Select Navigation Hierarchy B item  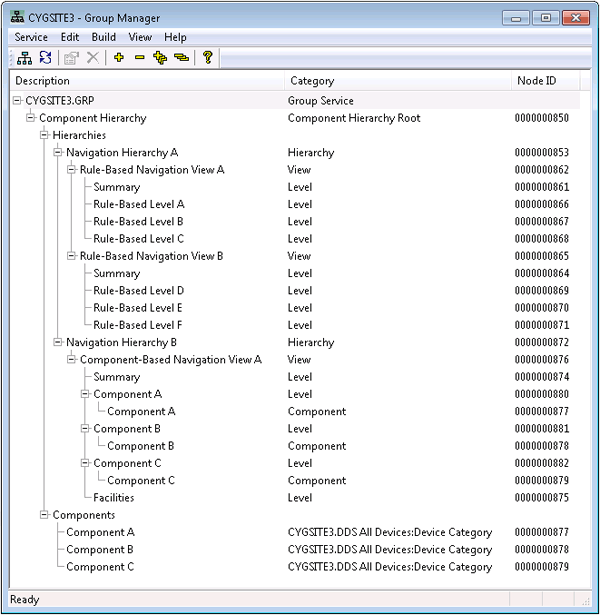point(121,342)
